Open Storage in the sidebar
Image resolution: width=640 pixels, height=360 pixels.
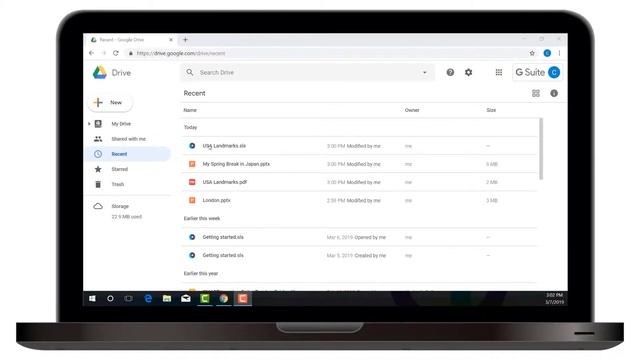click(x=120, y=206)
